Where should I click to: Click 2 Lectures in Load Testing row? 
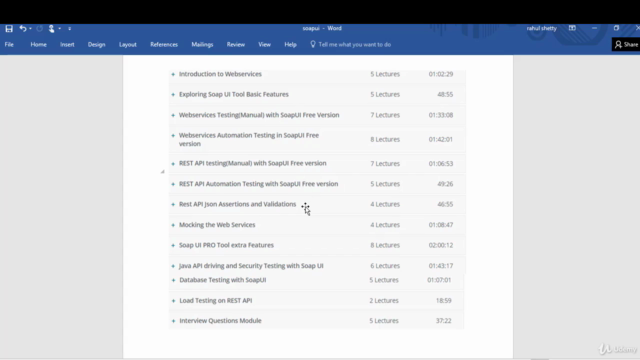384,300
